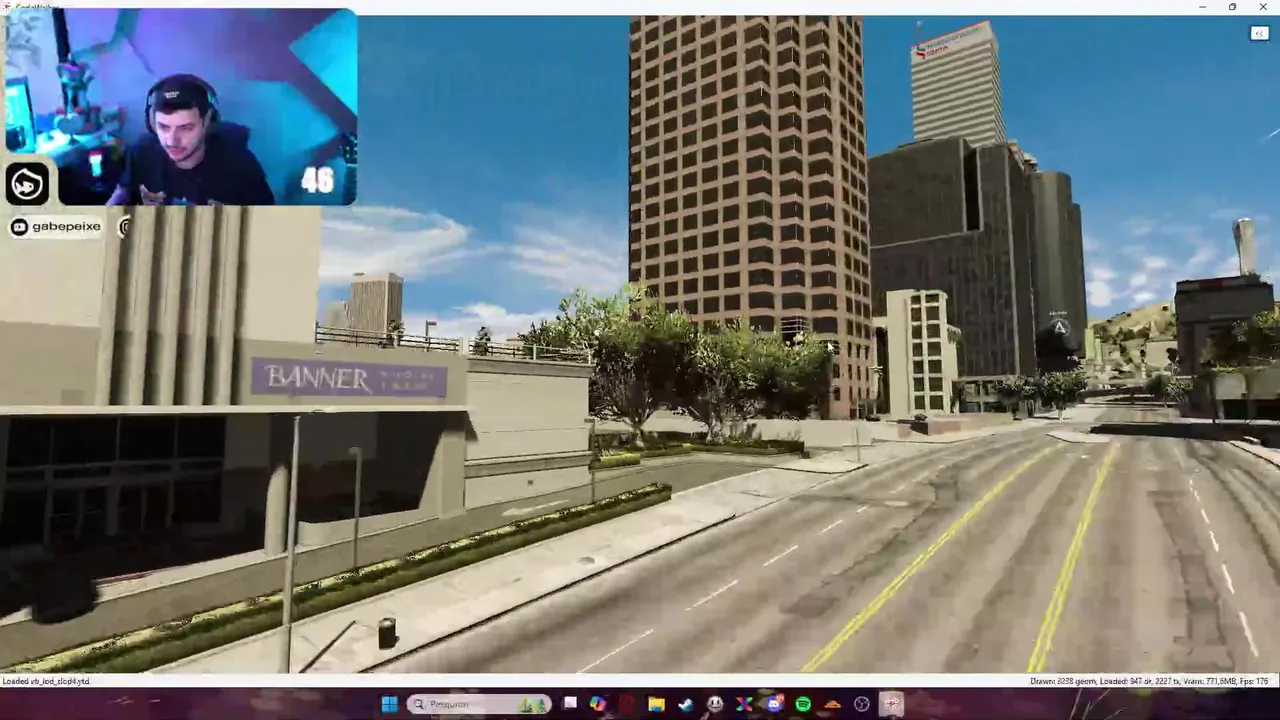1280x720 pixels.
Task: Open the orange cloud taskbar icon
Action: click(x=832, y=704)
